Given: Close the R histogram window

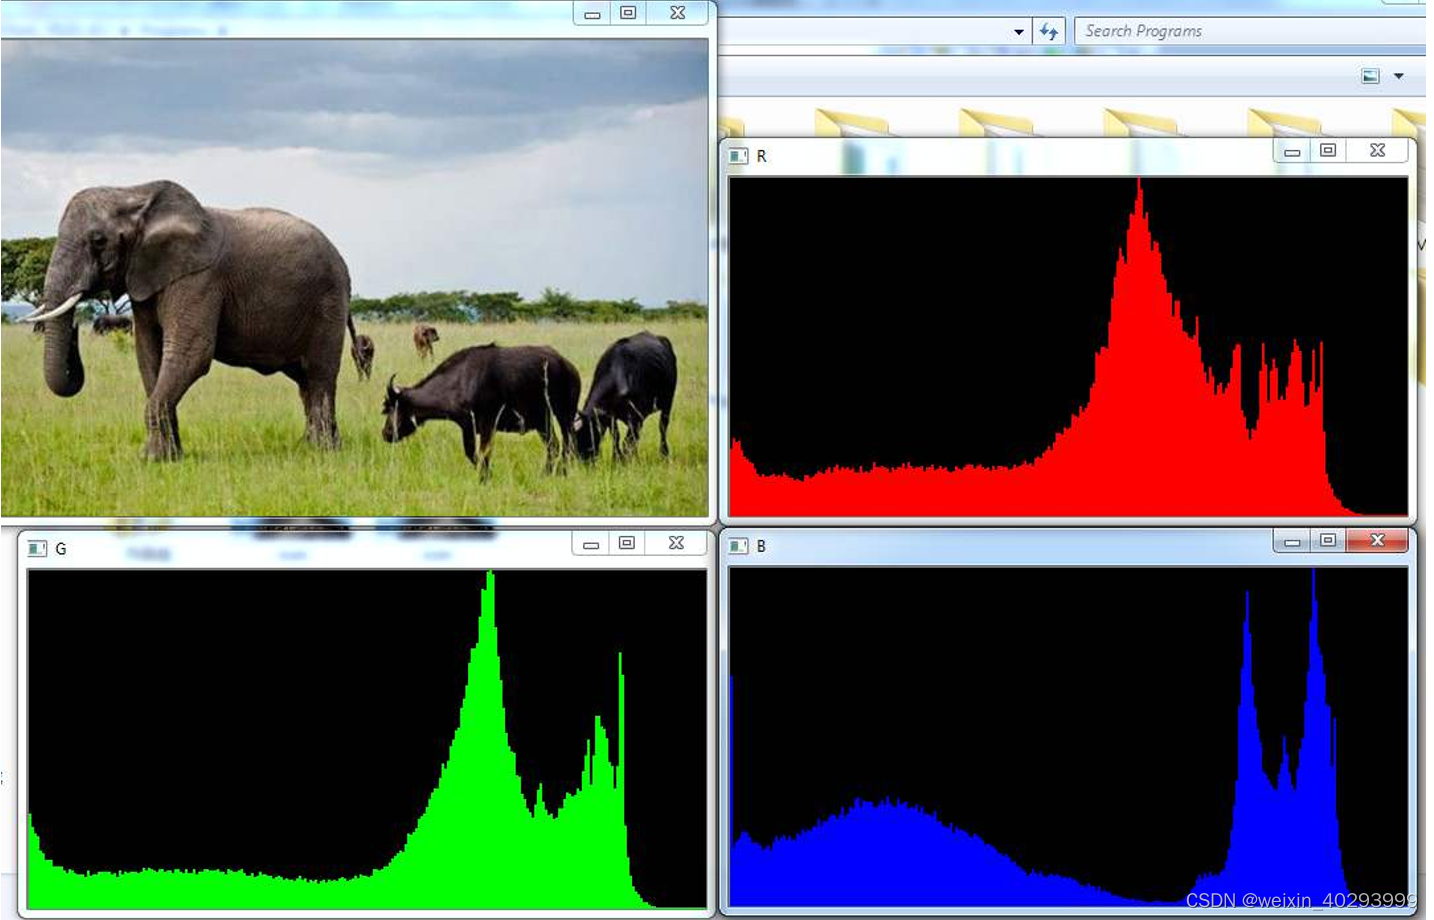Looking at the screenshot, I should (1377, 151).
